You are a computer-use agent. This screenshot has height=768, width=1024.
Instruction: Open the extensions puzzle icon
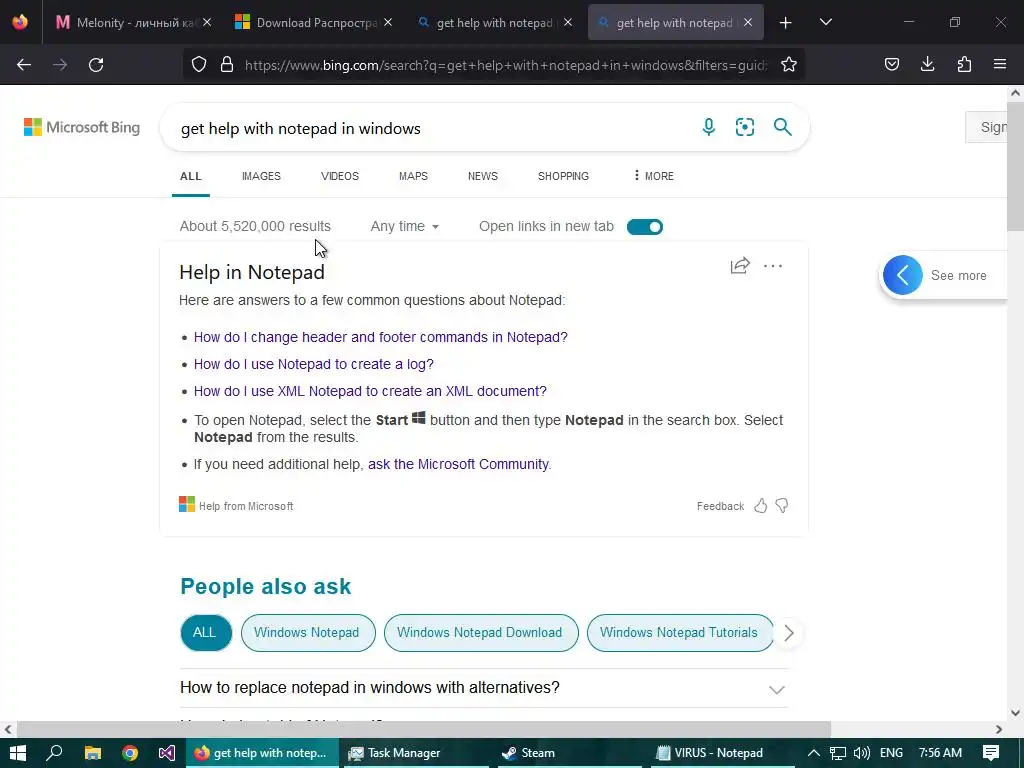point(964,64)
